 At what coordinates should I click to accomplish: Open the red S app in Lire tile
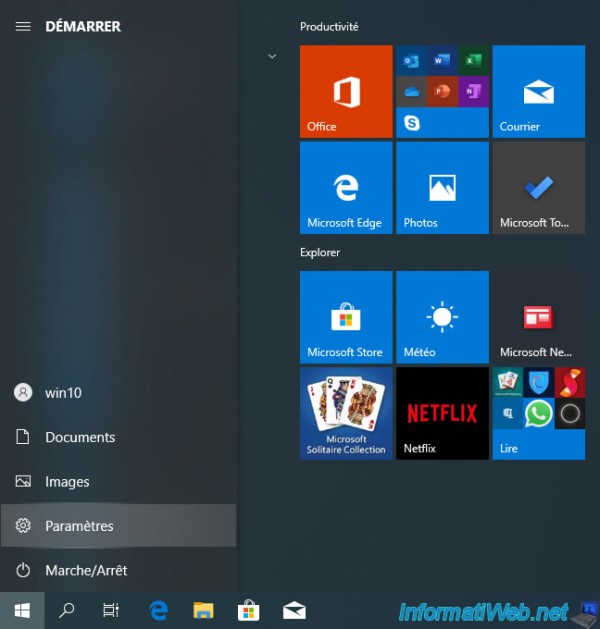click(570, 383)
